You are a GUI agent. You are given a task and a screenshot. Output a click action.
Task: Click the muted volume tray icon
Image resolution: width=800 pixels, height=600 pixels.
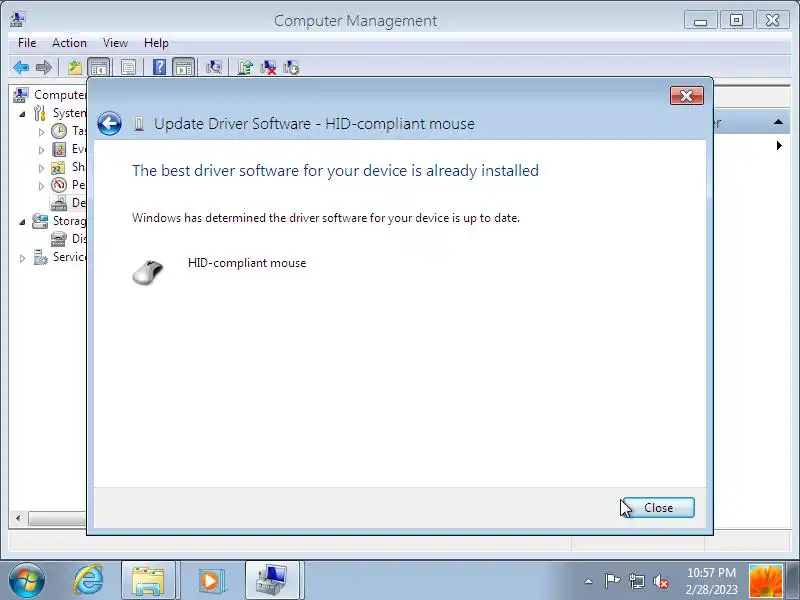(661, 581)
